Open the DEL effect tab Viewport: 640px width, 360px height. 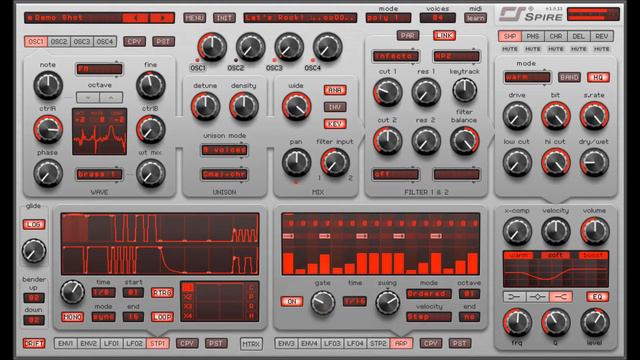pyautogui.click(x=578, y=36)
